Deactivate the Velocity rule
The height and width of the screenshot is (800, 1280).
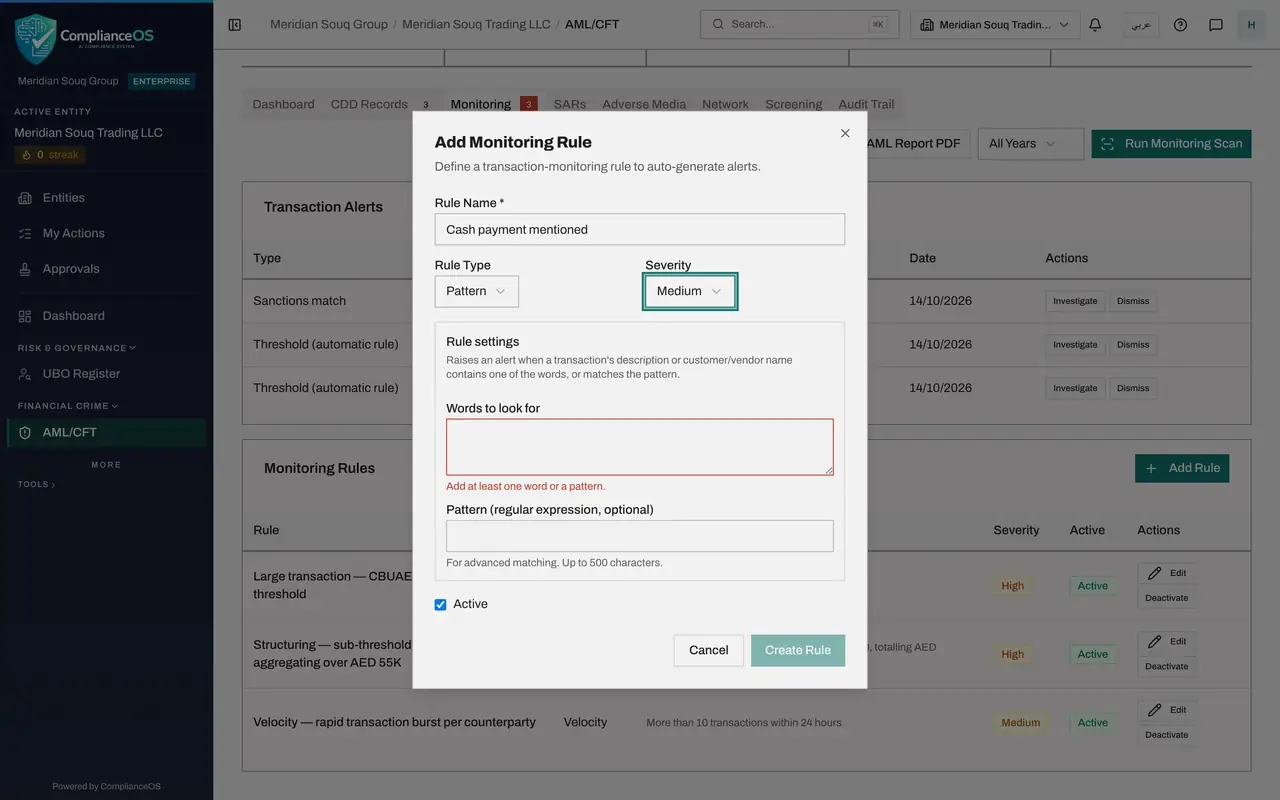point(1167,735)
